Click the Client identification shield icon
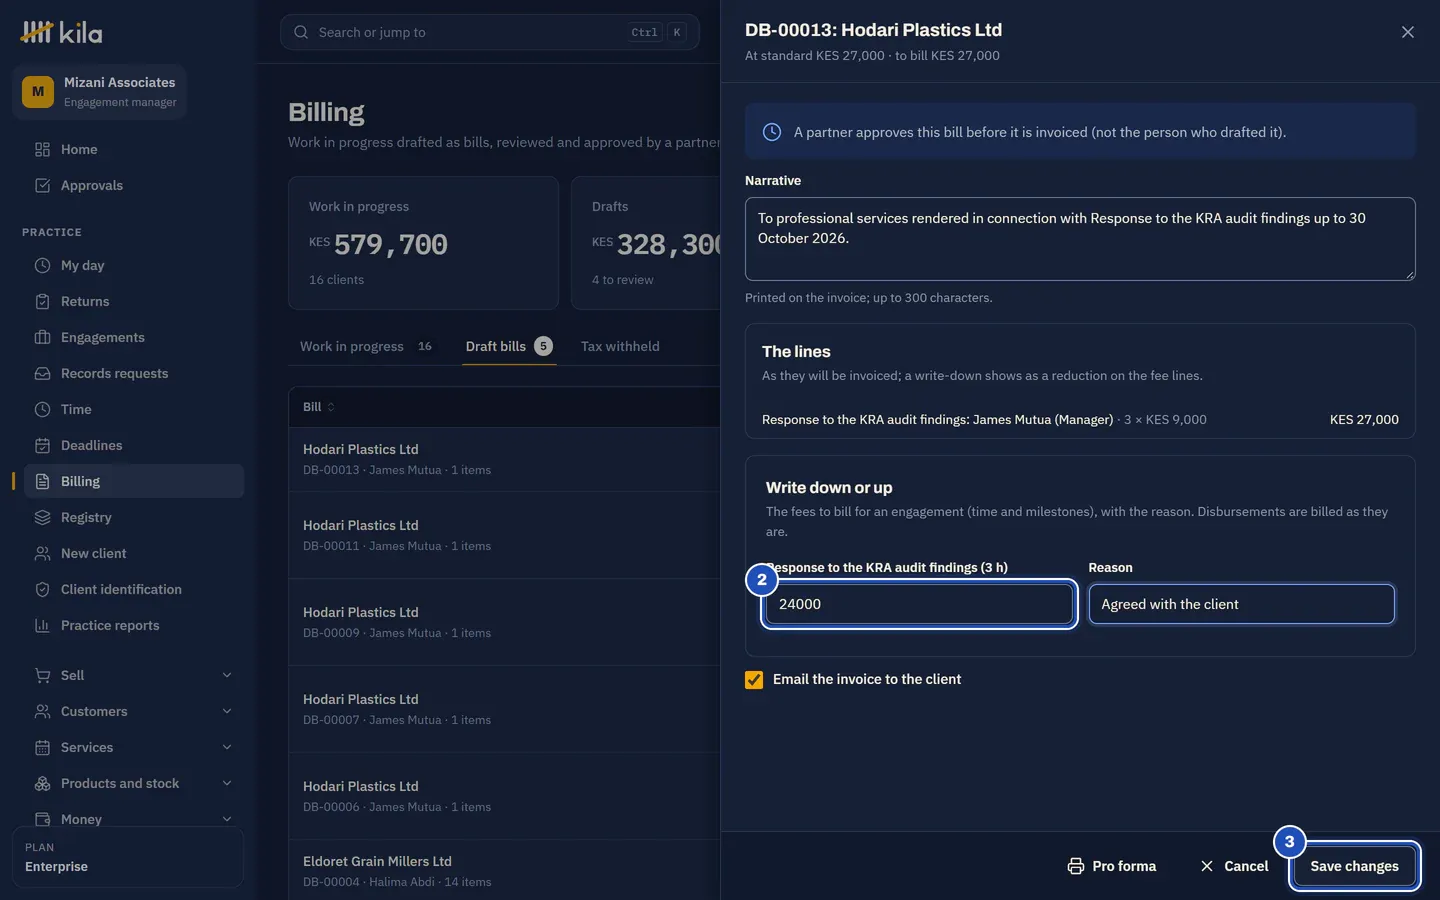1440x900 pixels. (42, 589)
